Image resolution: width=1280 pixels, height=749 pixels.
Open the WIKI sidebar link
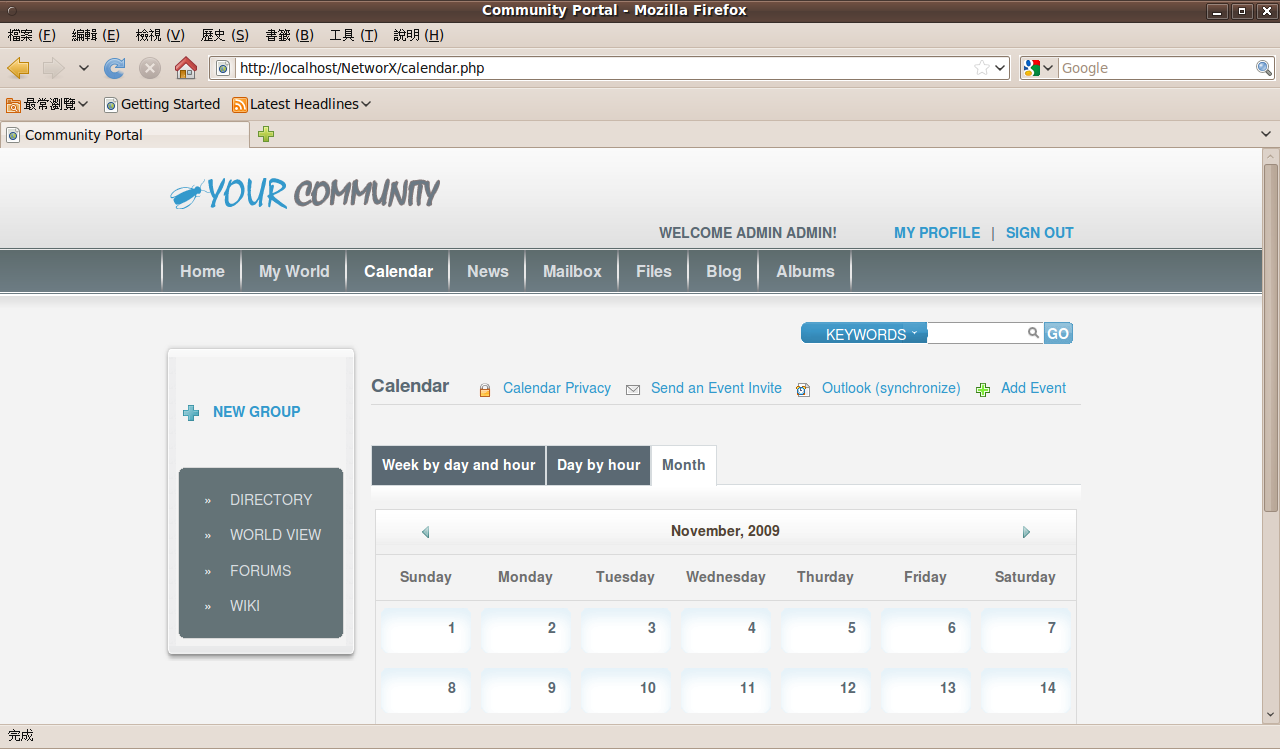pos(245,606)
